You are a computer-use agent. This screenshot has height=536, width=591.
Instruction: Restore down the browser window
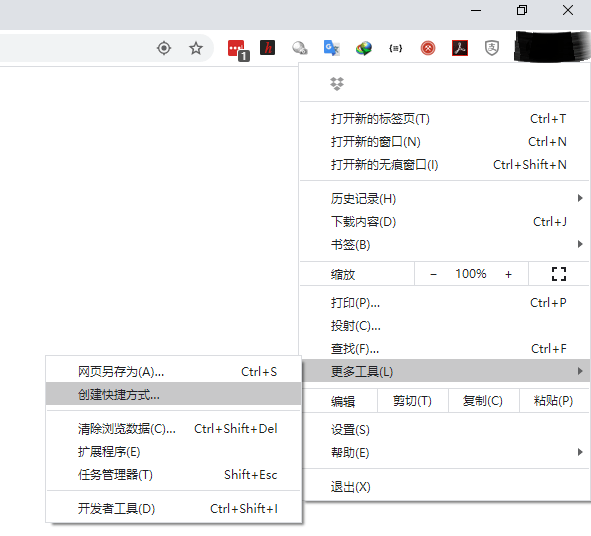pos(522,11)
